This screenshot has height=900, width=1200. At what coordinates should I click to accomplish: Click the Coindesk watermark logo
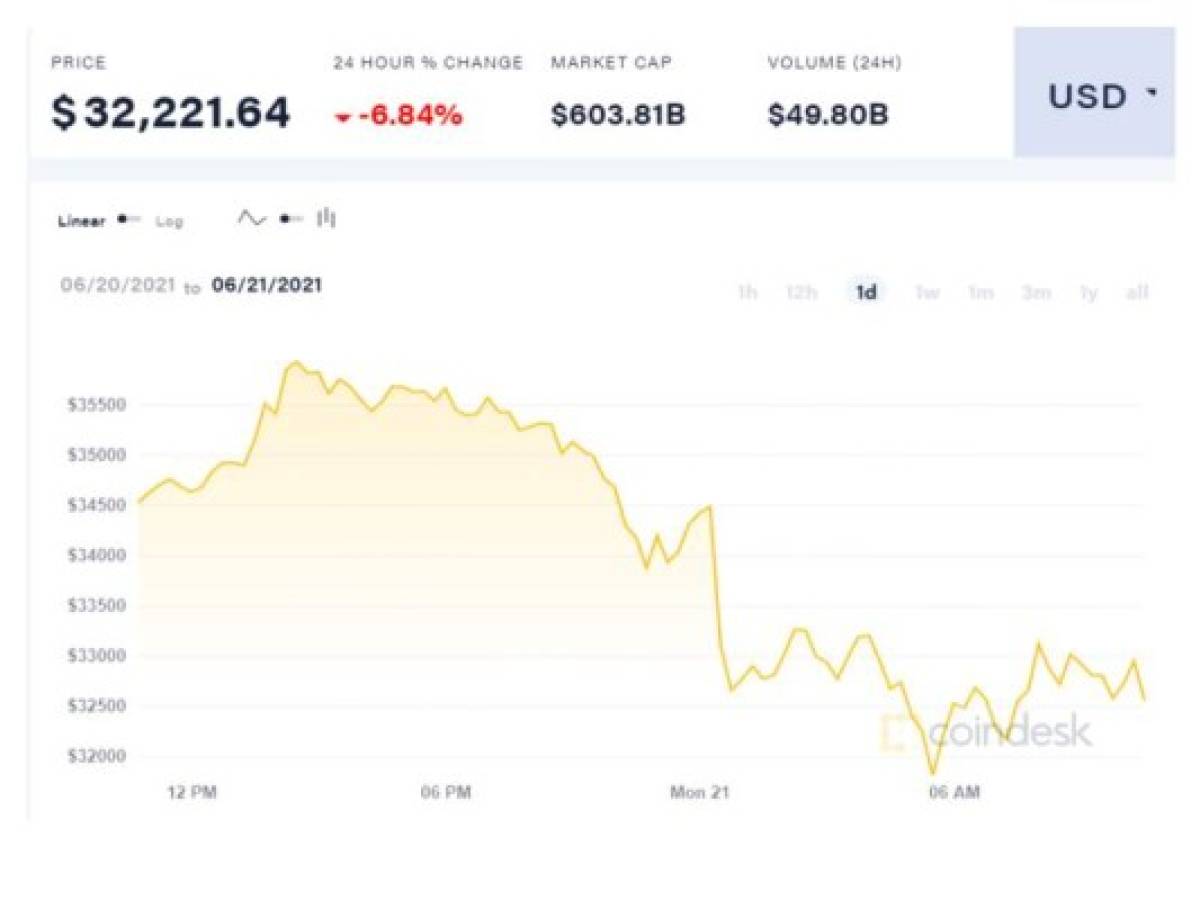tap(986, 733)
